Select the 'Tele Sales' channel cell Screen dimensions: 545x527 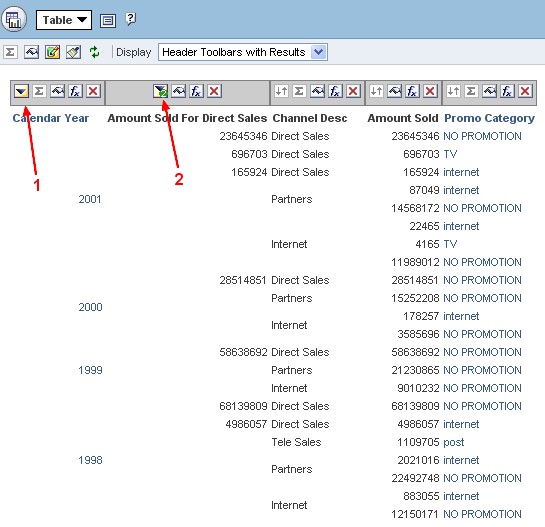(x=296, y=442)
